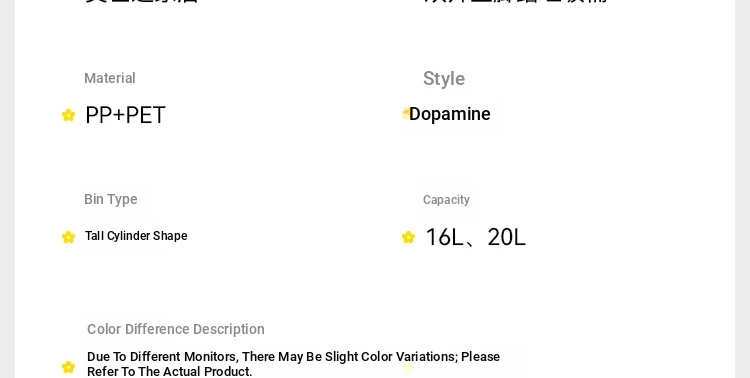Click the cut-off Chinese text above Style
This screenshot has width=750, height=378.
click(x=516, y=2)
